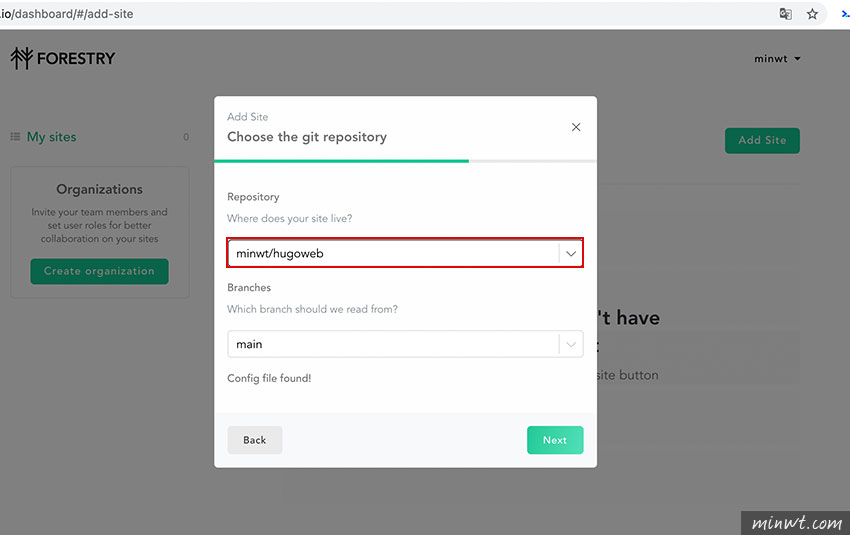Viewport: 850px width, 535px height.
Task: Click the translate page icon in address bar
Action: coord(785,14)
